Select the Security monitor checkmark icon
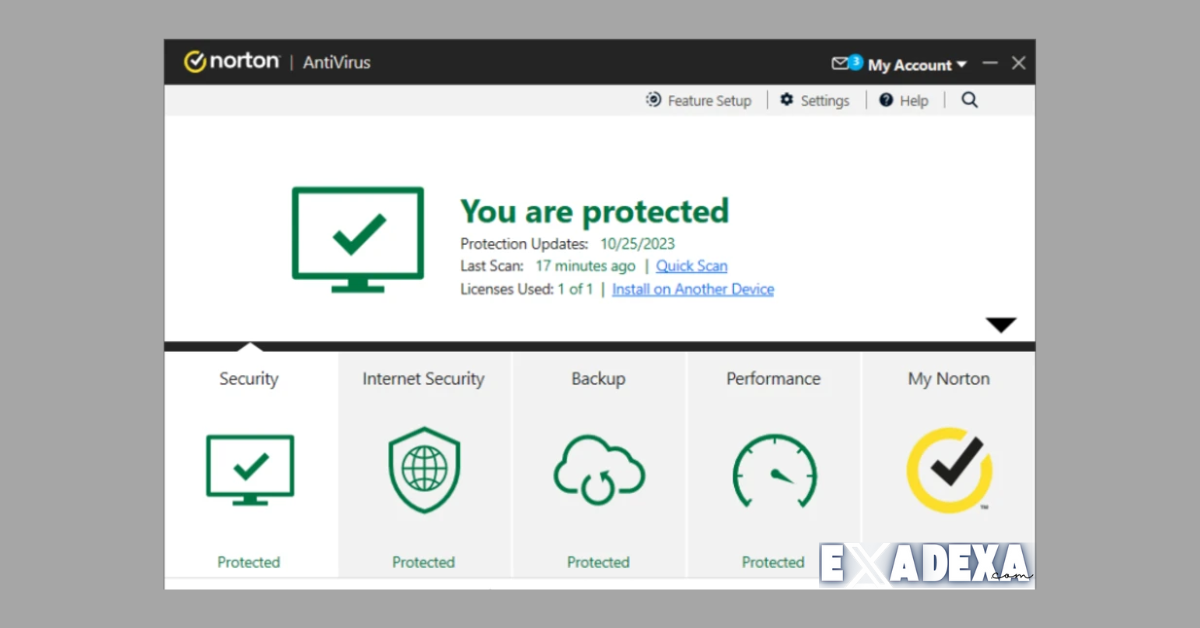The width and height of the screenshot is (1200, 628). pos(249,470)
